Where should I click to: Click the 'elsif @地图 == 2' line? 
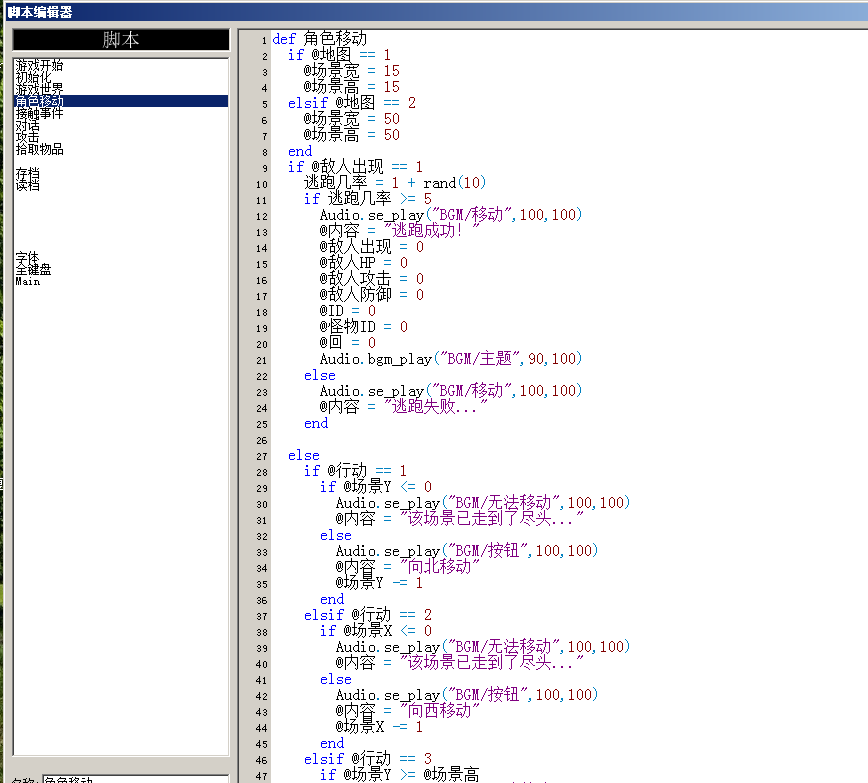point(352,103)
